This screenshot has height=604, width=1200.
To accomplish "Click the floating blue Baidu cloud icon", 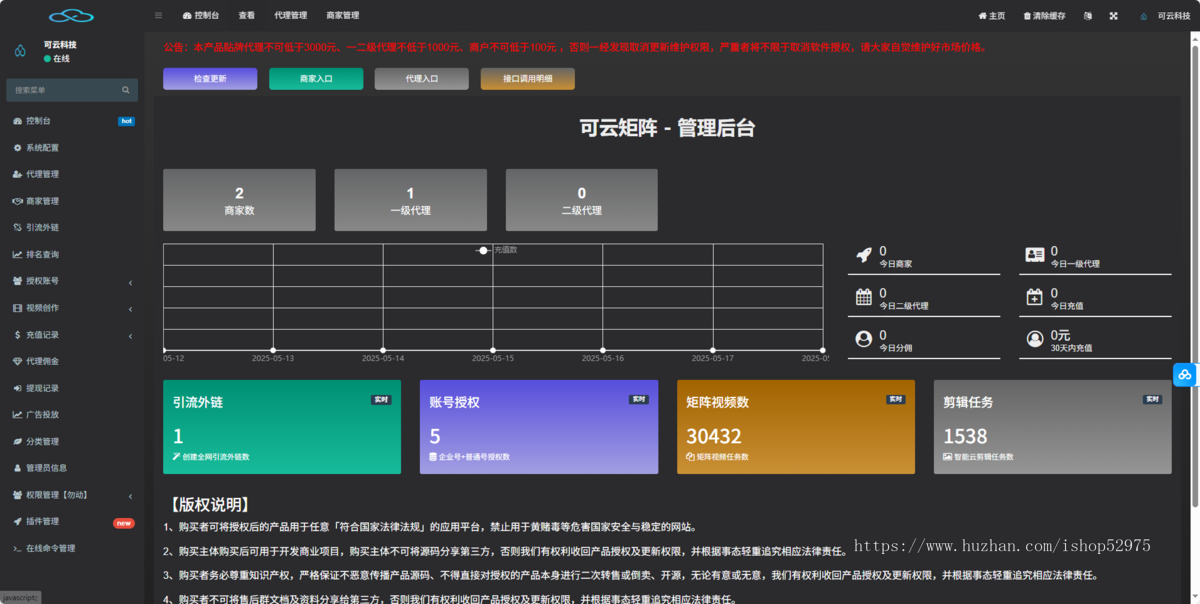I will (x=1185, y=374).
